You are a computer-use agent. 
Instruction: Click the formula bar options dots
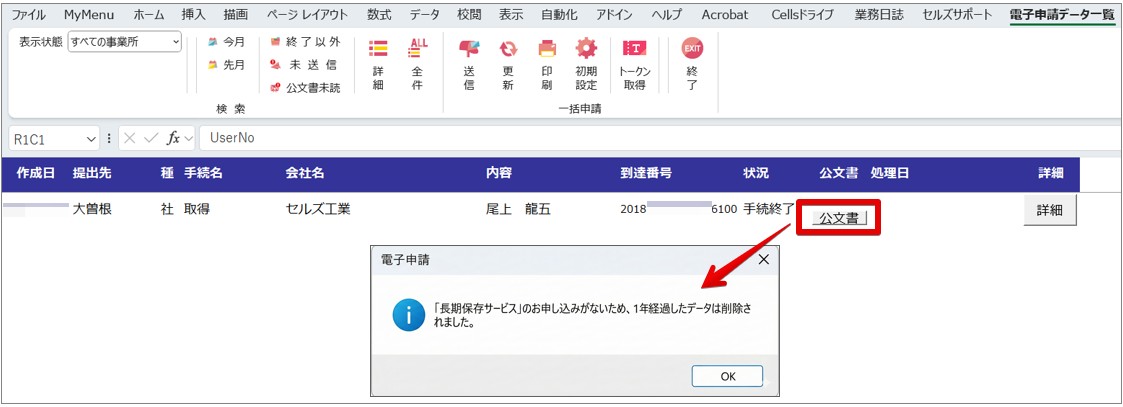point(109,138)
